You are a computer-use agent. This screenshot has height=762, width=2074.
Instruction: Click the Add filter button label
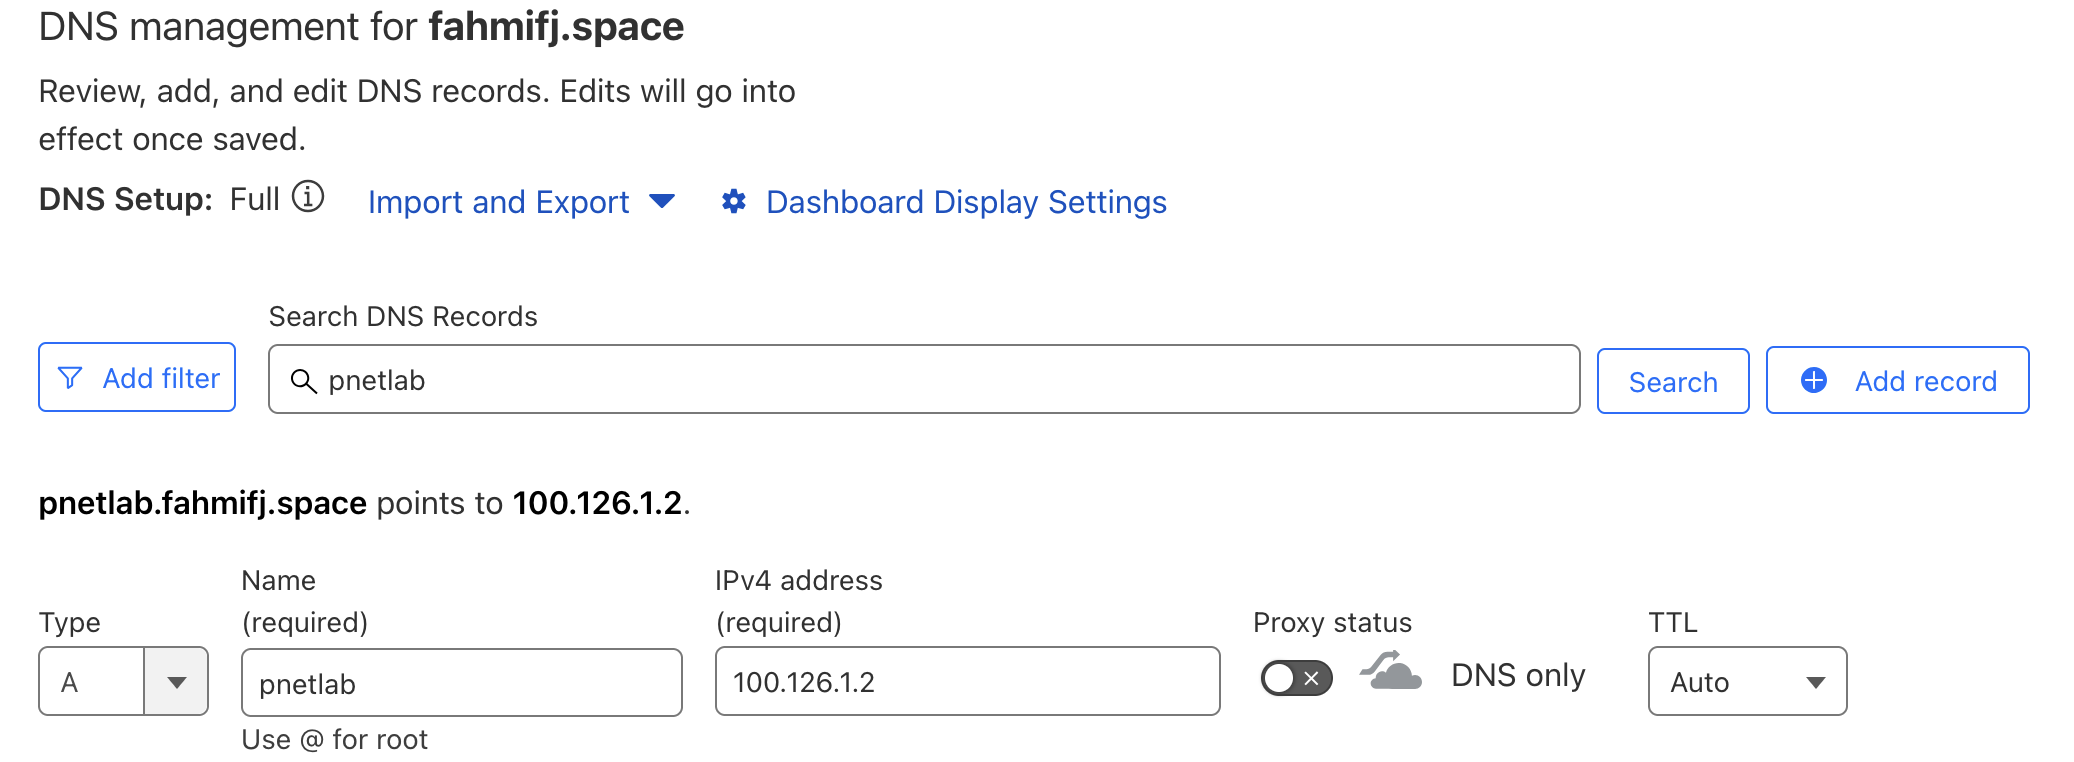(x=161, y=378)
